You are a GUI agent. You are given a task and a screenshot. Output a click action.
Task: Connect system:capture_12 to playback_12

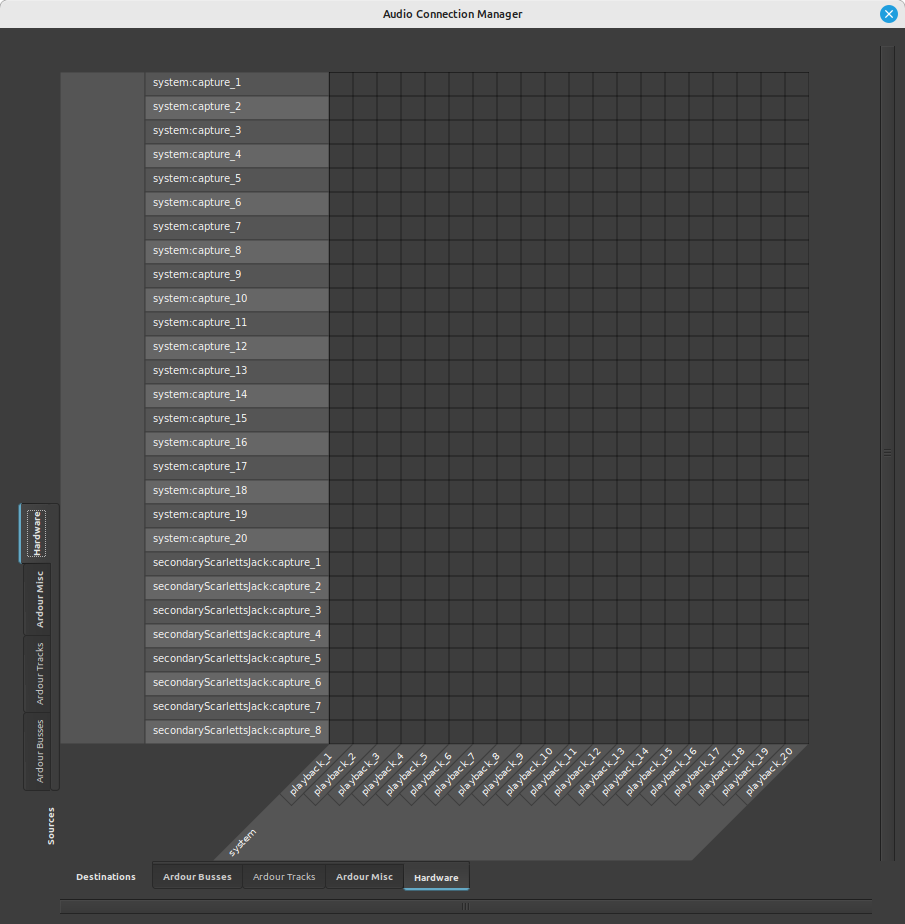pyautogui.click(x=606, y=346)
